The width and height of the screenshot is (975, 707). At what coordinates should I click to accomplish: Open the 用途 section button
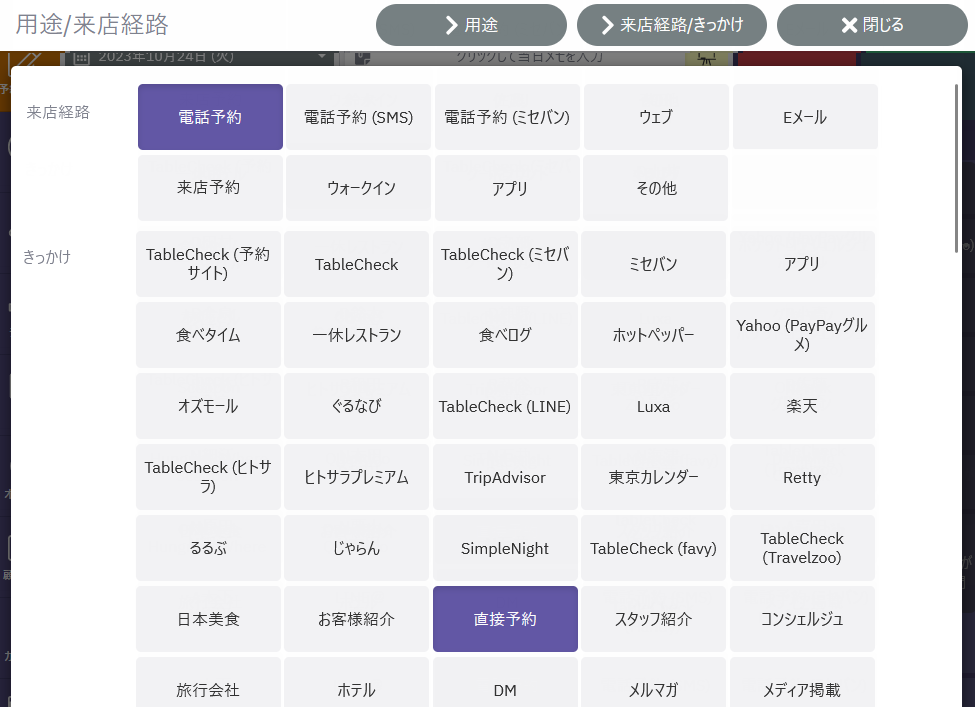[x=471, y=25]
